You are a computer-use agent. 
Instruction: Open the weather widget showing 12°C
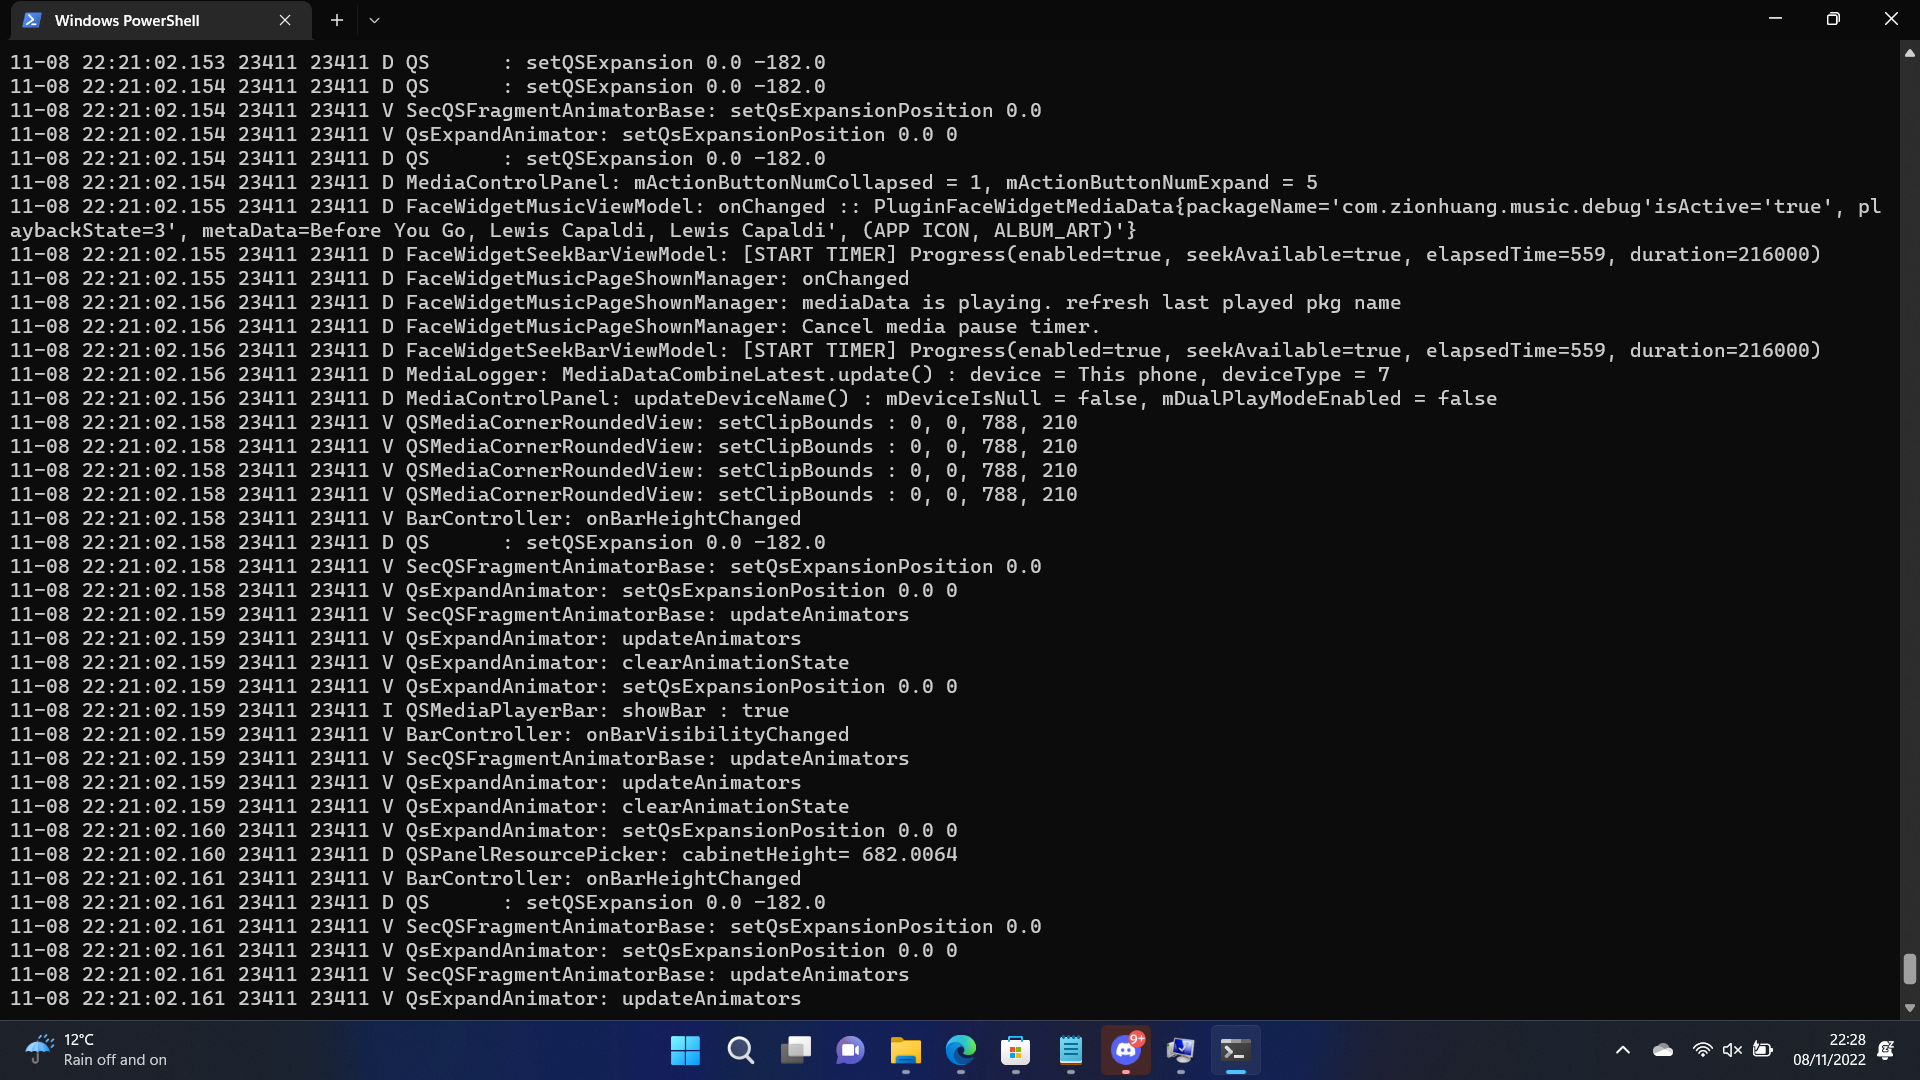[x=96, y=1050]
